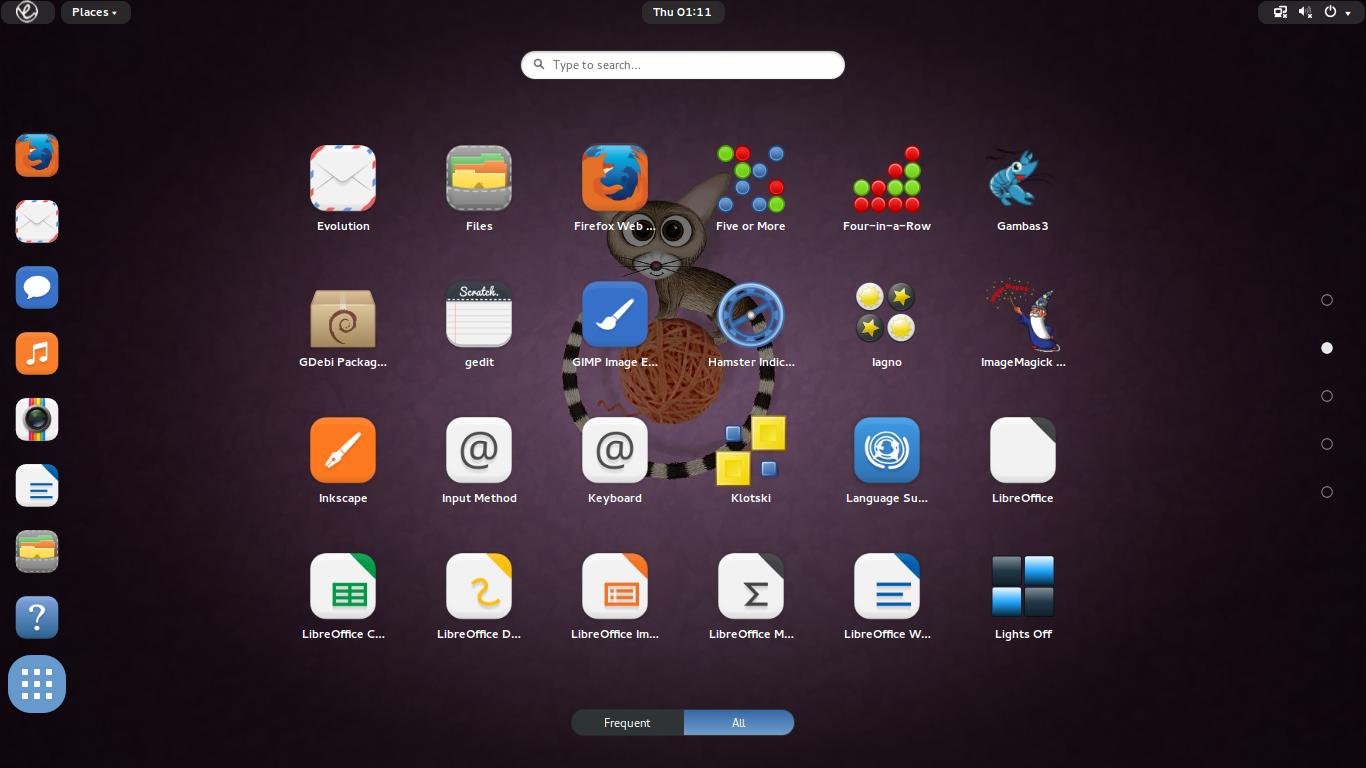
Task: Open the power system menu dropdown
Action: (x=1336, y=12)
